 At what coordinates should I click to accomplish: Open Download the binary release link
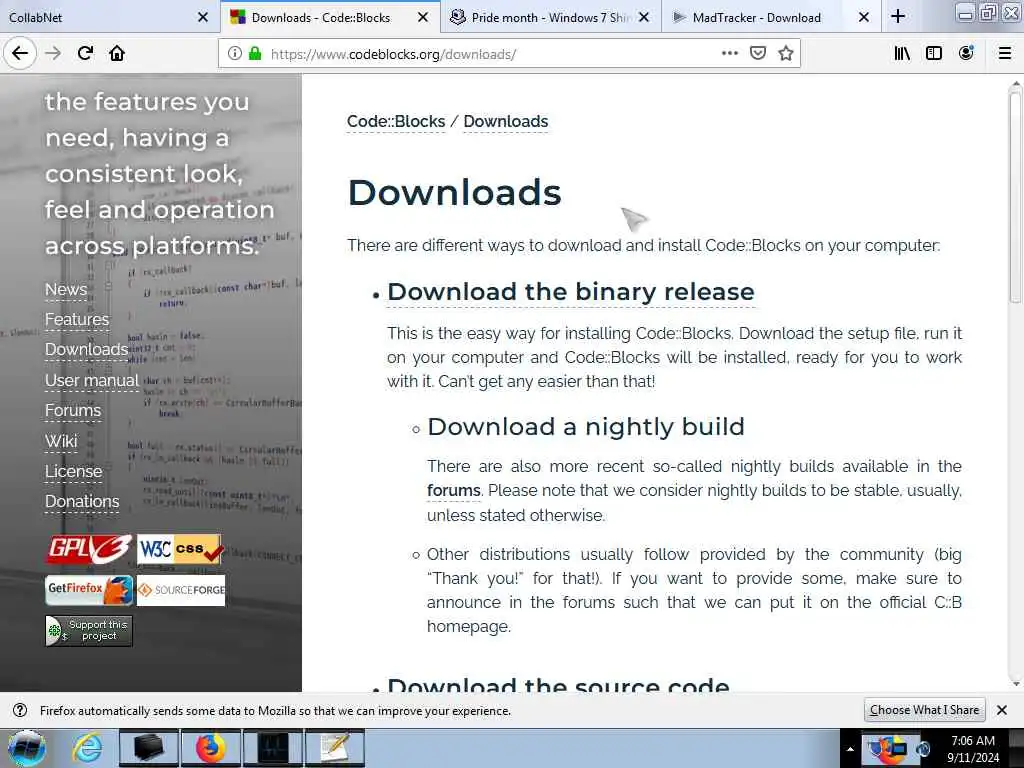pyautogui.click(x=571, y=292)
